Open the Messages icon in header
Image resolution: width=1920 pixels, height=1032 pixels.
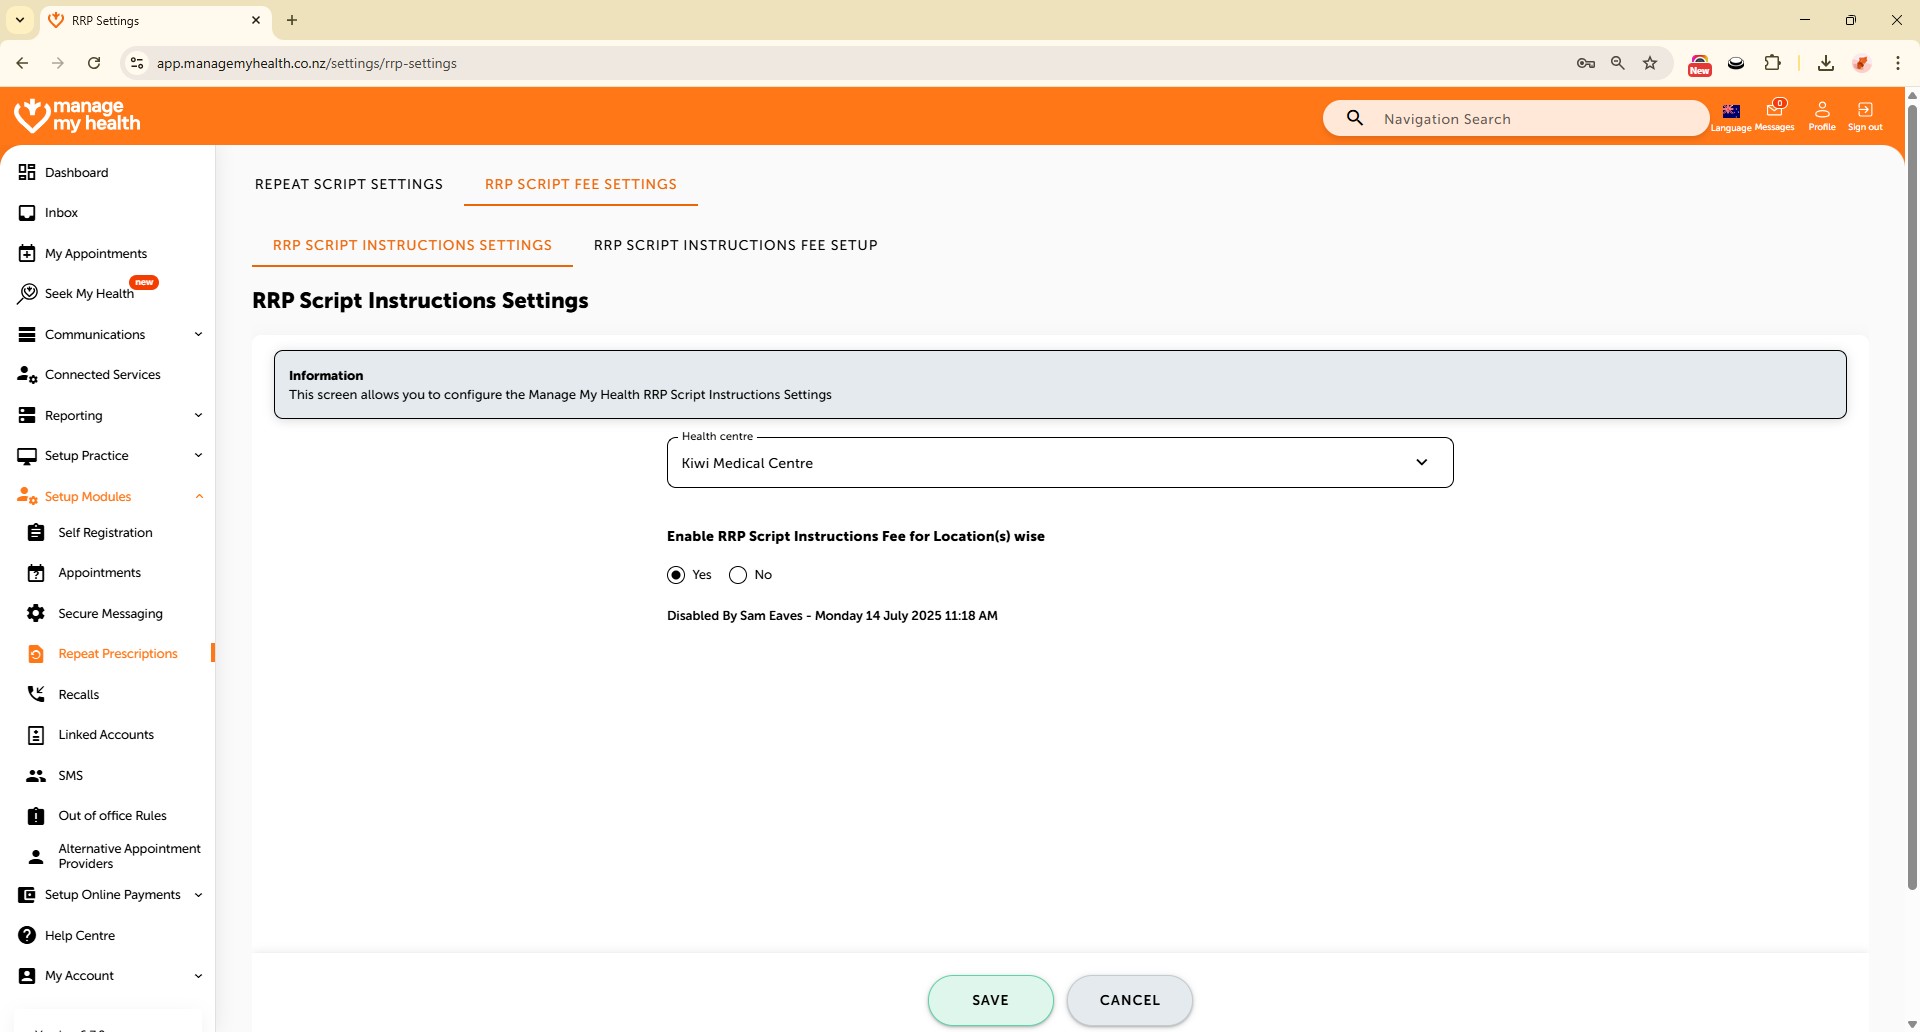click(1774, 115)
